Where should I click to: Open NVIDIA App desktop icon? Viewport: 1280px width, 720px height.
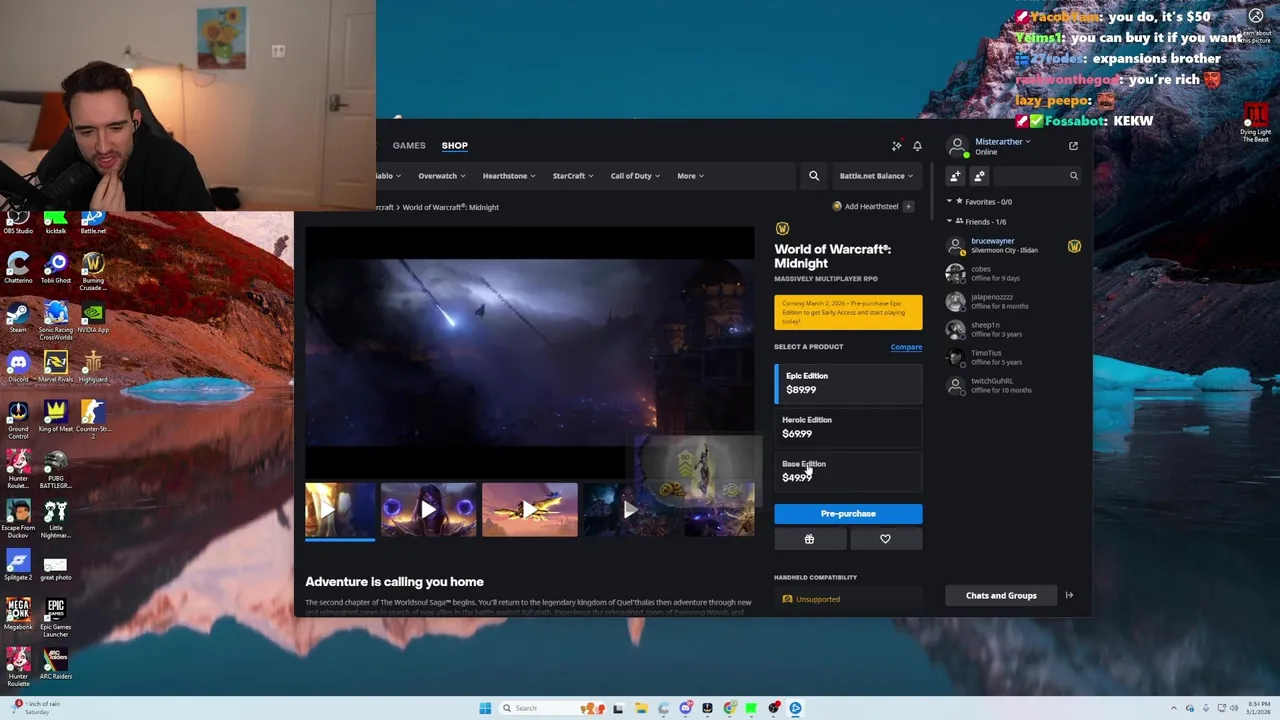coord(93,318)
